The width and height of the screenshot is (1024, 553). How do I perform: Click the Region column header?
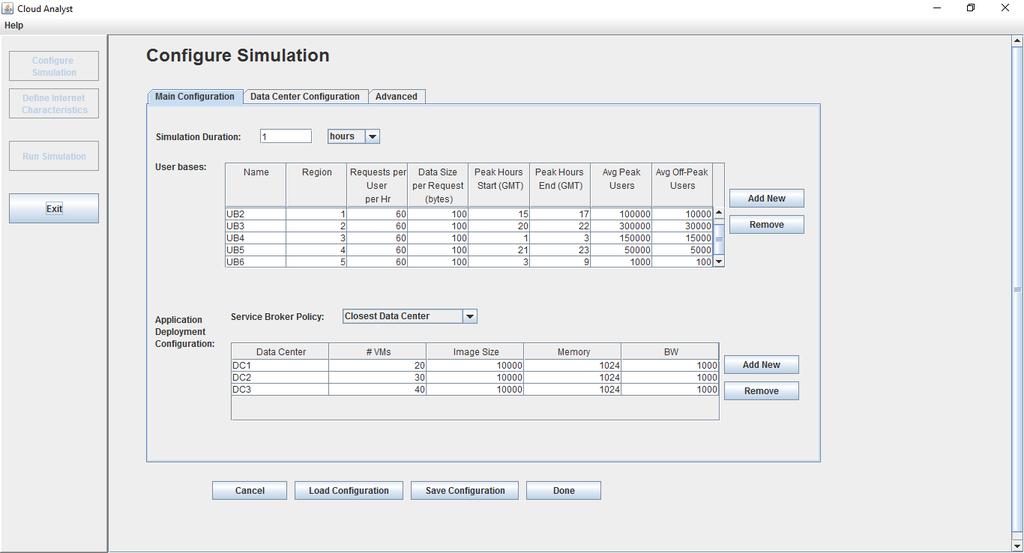pos(316,185)
